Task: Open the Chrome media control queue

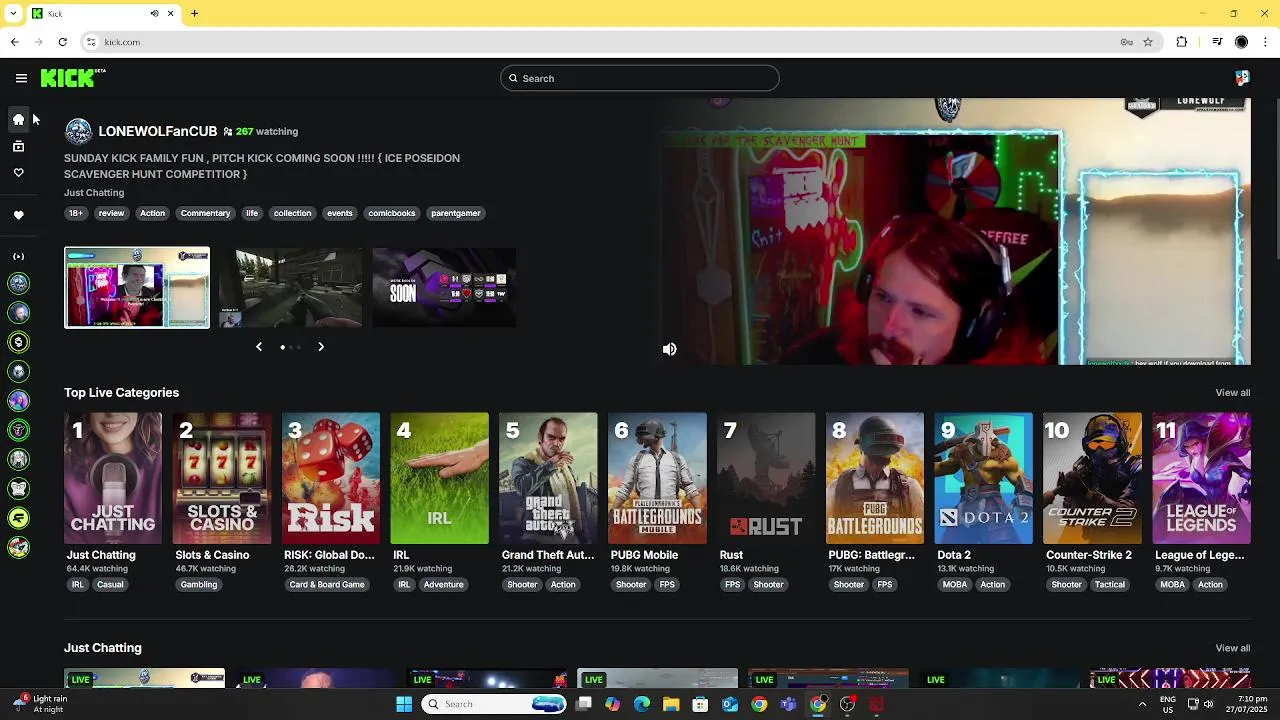Action: (x=1217, y=42)
